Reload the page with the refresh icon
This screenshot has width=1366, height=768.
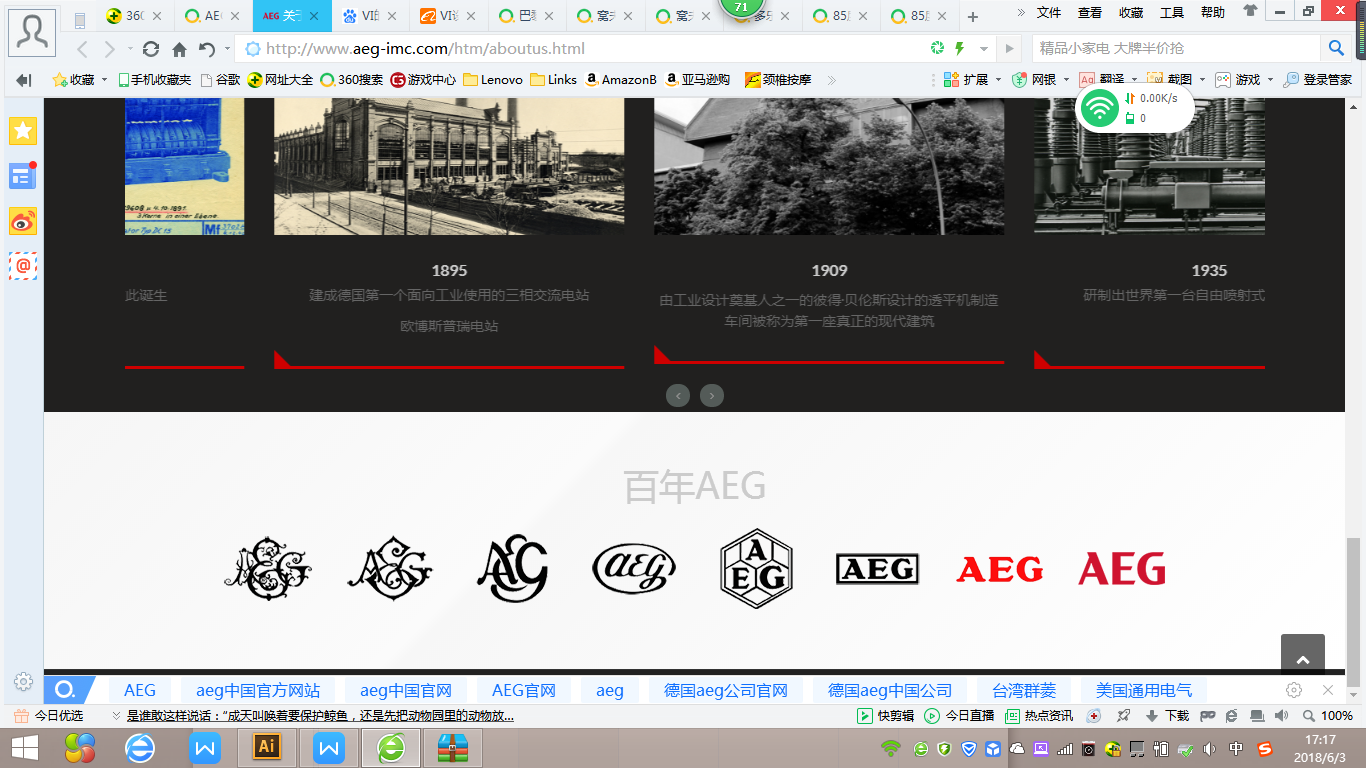[x=151, y=49]
